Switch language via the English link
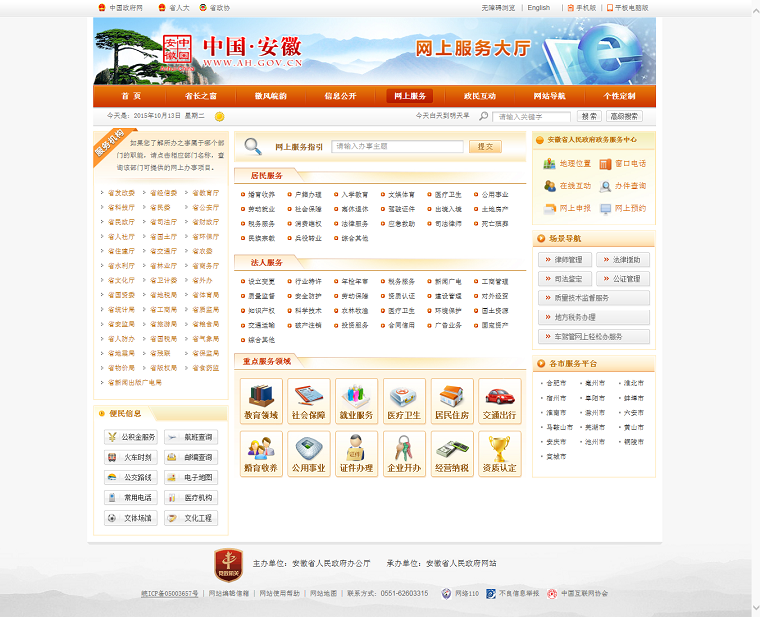 point(538,7)
